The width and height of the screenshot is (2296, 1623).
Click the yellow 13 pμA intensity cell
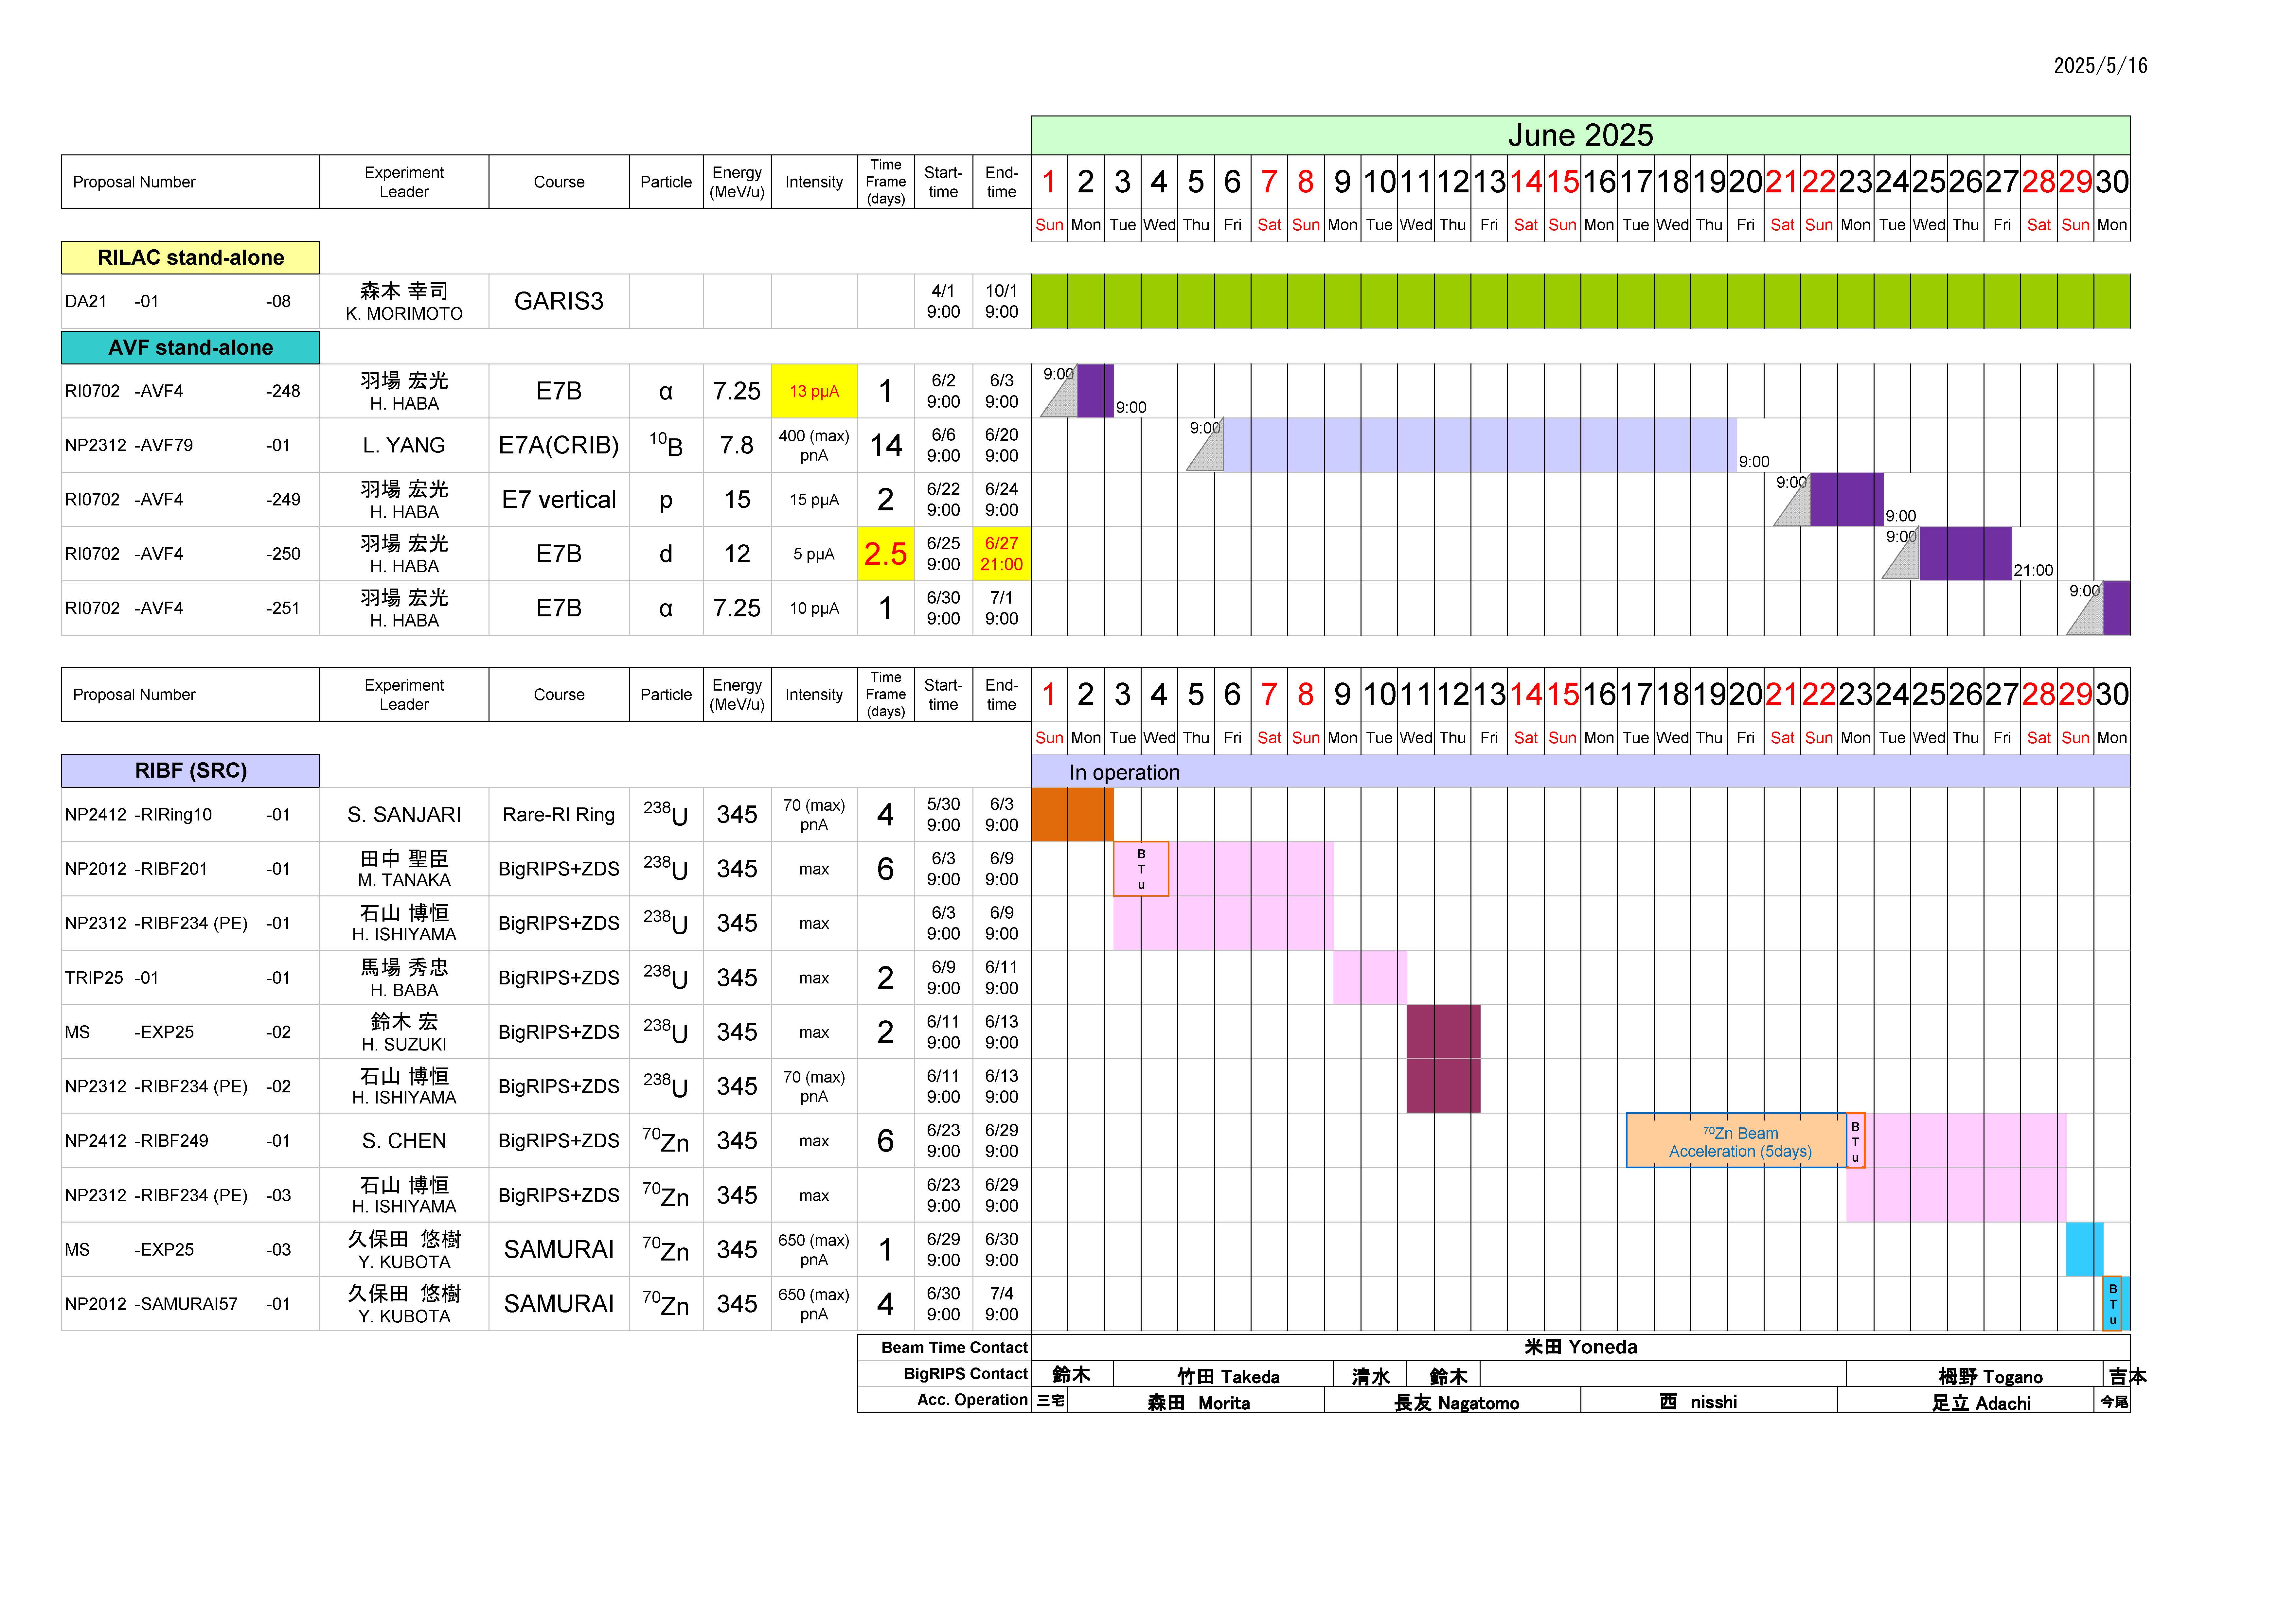(814, 391)
